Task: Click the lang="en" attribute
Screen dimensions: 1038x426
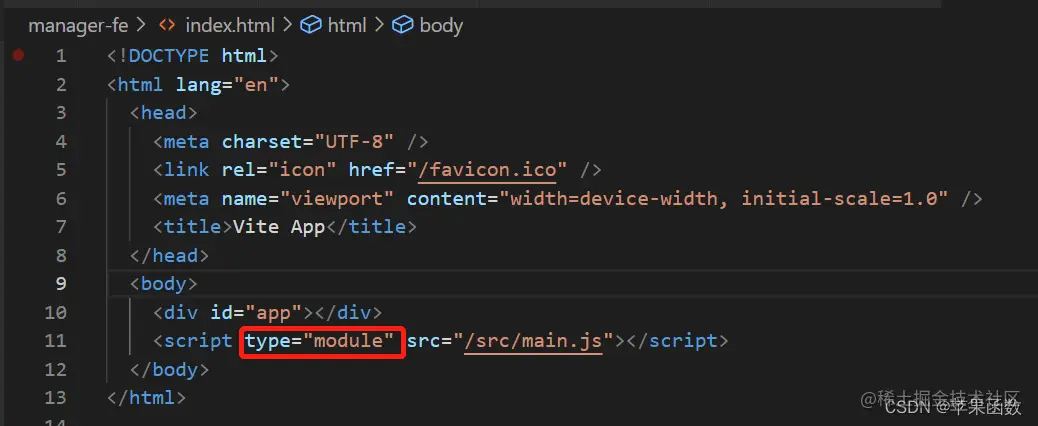Action: coord(227,85)
